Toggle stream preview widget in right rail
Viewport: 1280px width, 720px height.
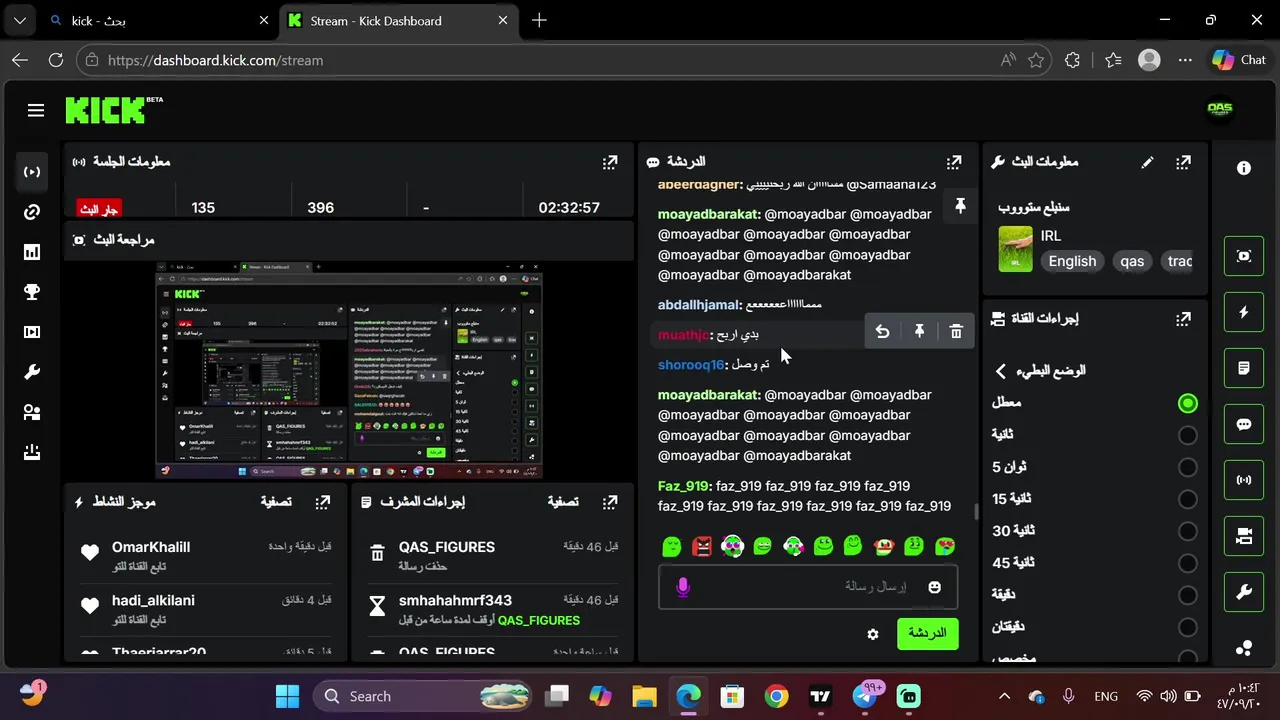click(1244, 256)
